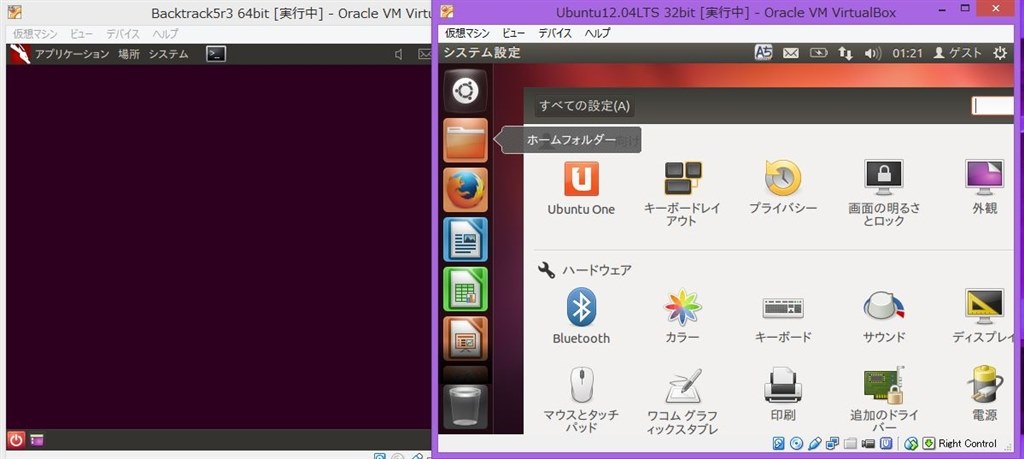The height and width of the screenshot is (459, 1024).
Task: Open ビュー menu in Backtrack VM window
Action: 82,34
